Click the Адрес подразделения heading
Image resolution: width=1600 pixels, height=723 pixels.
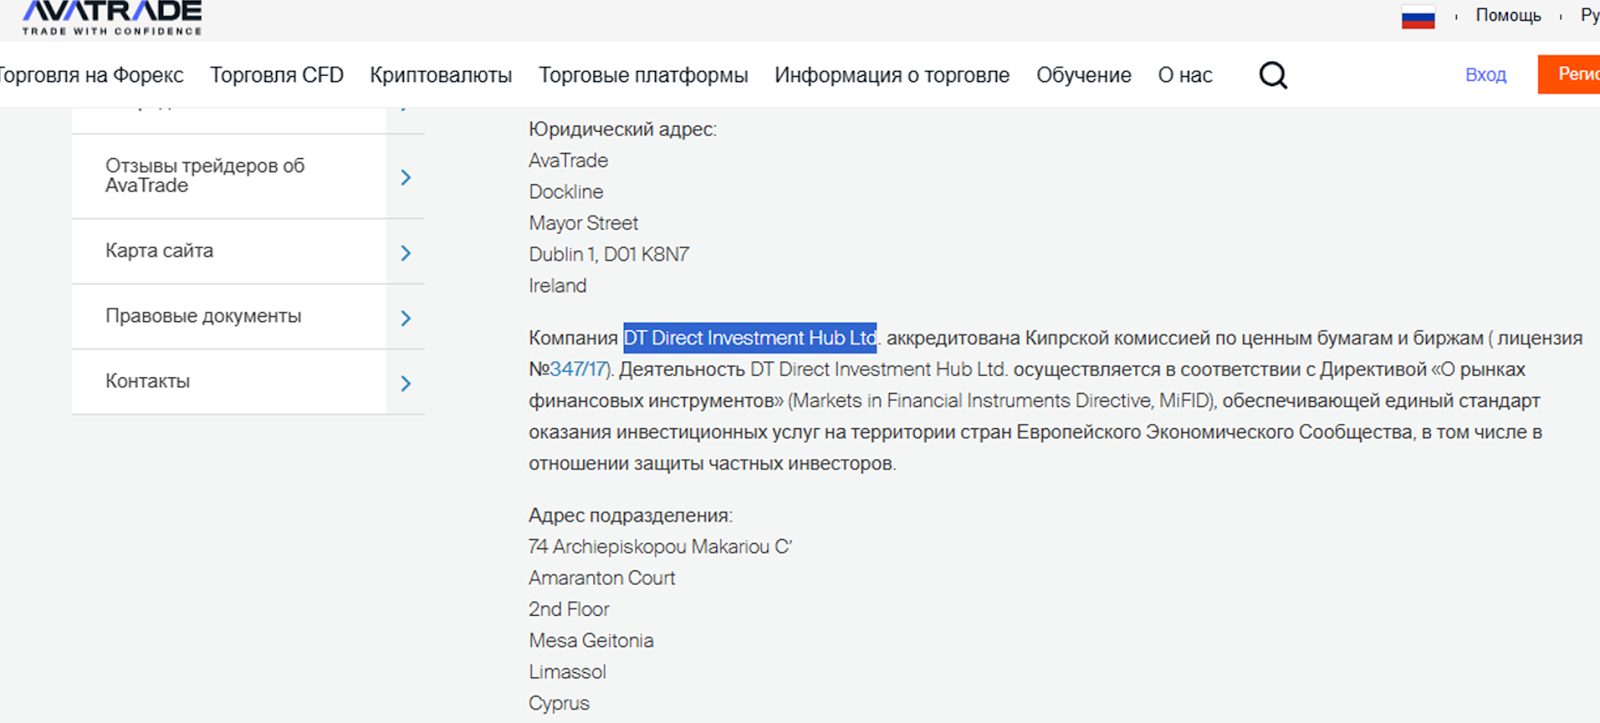coord(631,515)
